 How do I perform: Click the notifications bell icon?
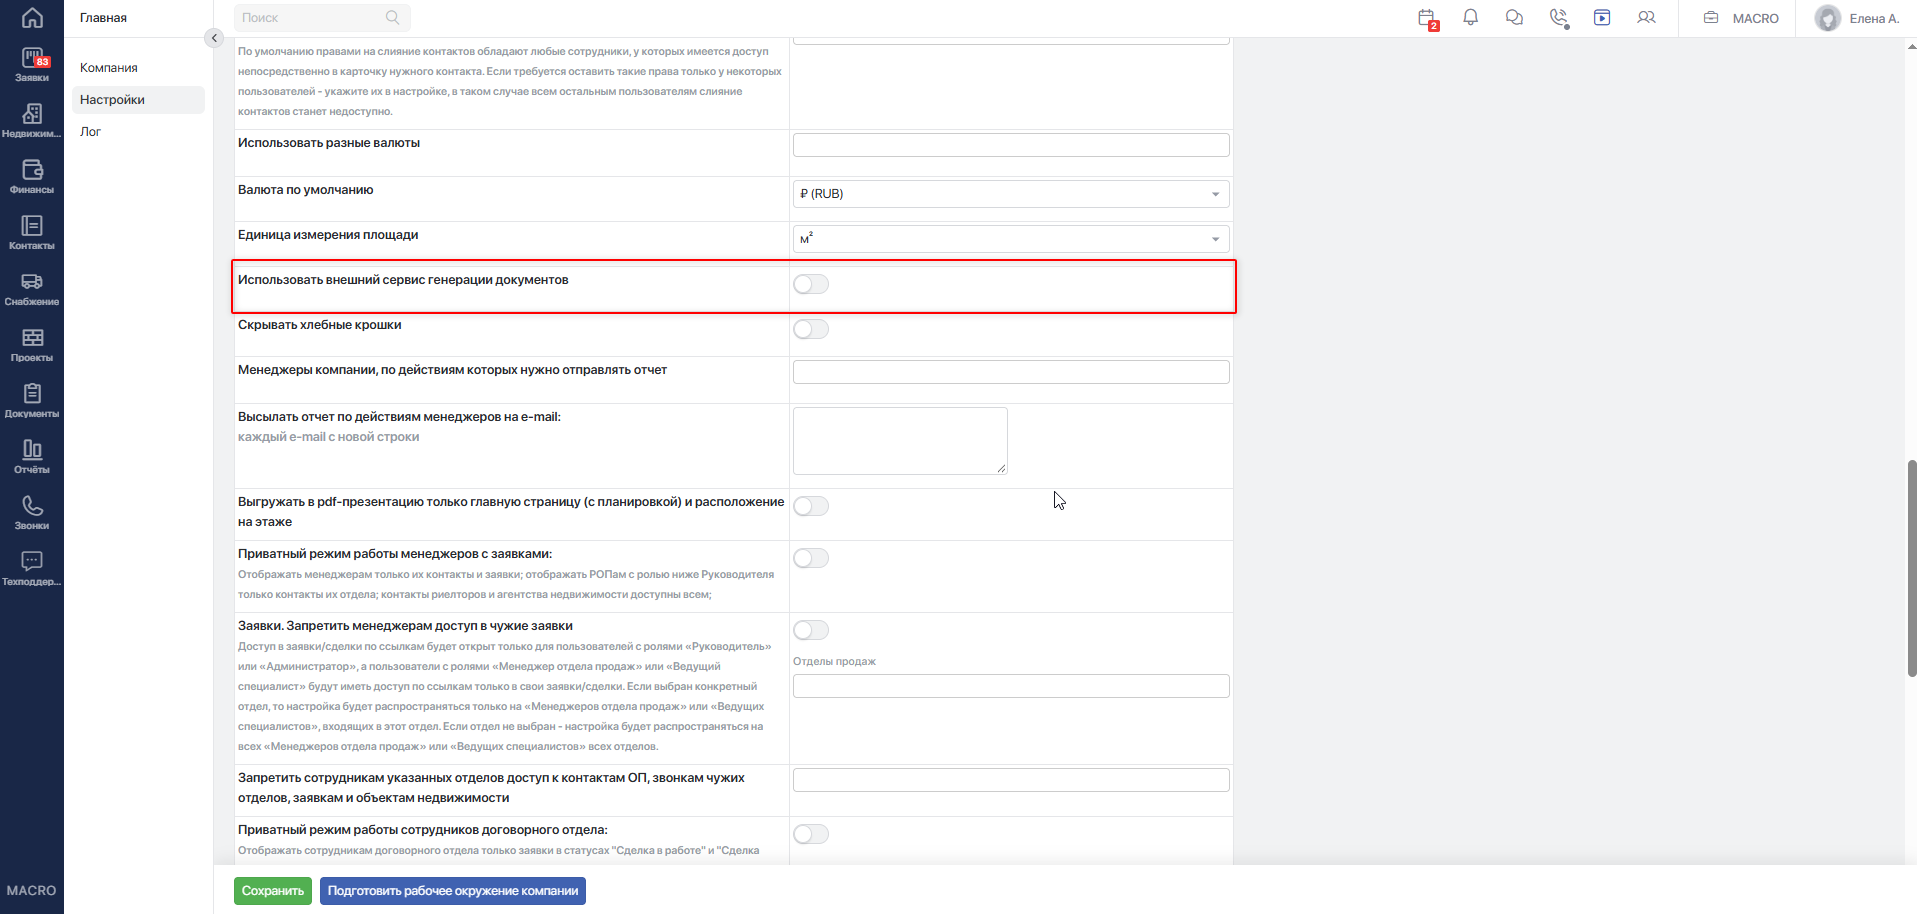1470,18
